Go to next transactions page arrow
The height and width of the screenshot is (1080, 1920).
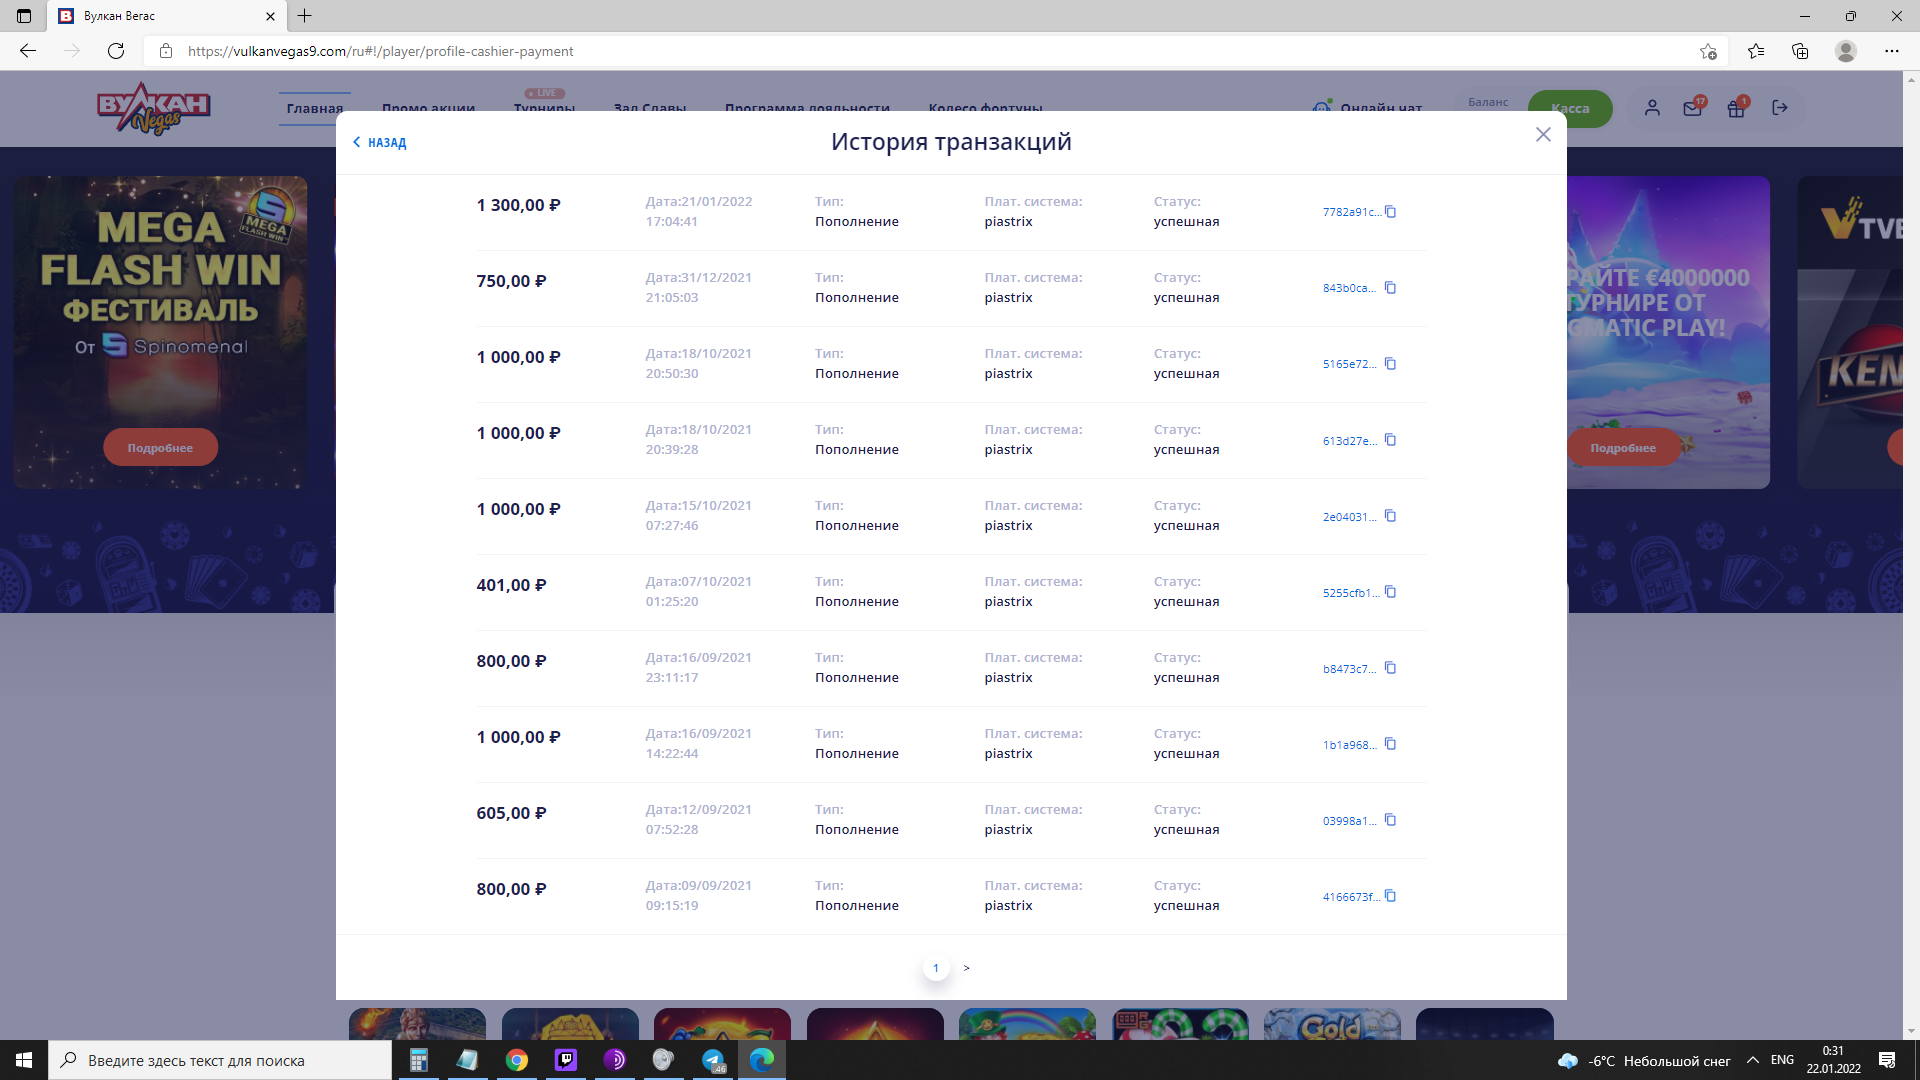966,968
